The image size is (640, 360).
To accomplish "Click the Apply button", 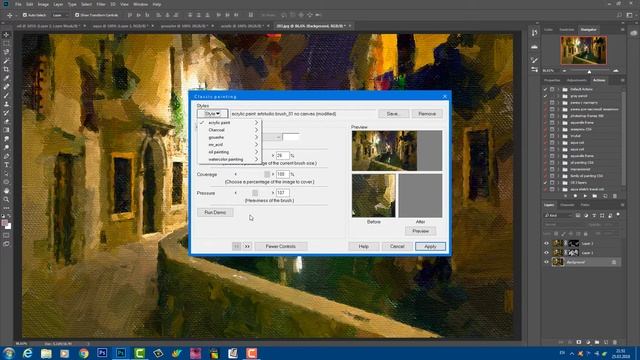I will pos(430,247).
